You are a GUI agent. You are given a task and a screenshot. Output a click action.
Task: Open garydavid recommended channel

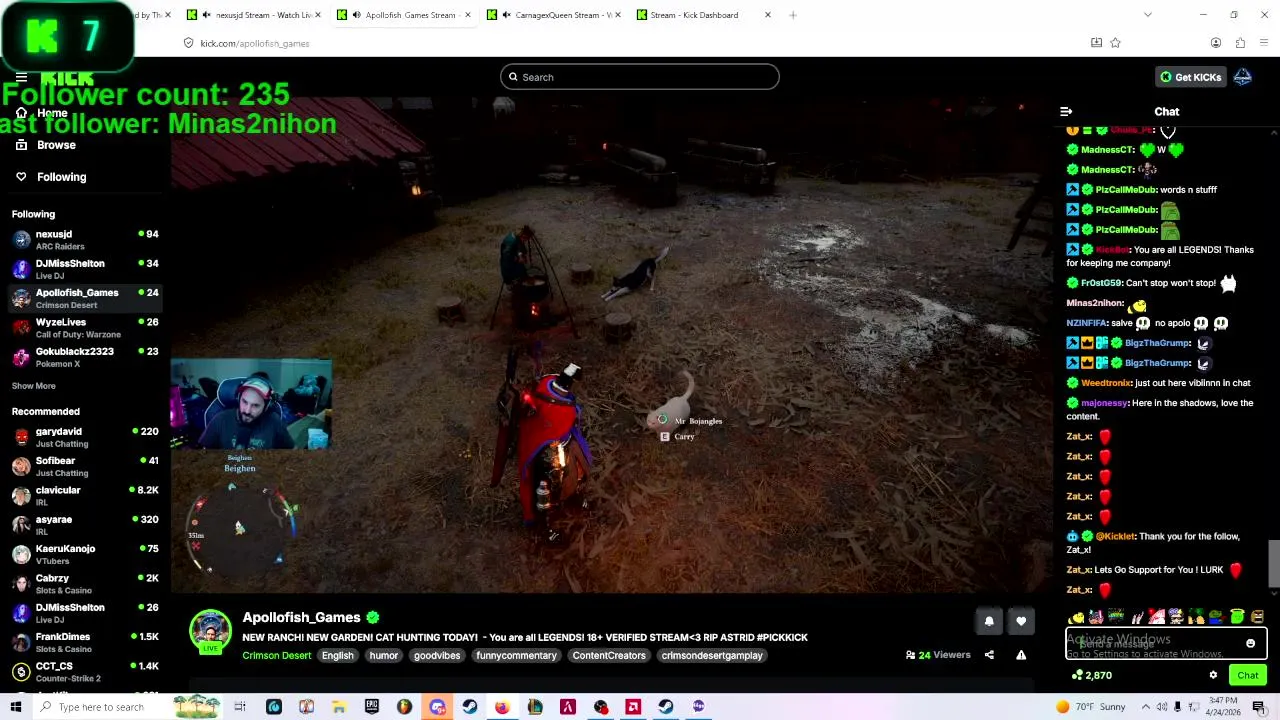[x=85, y=437]
